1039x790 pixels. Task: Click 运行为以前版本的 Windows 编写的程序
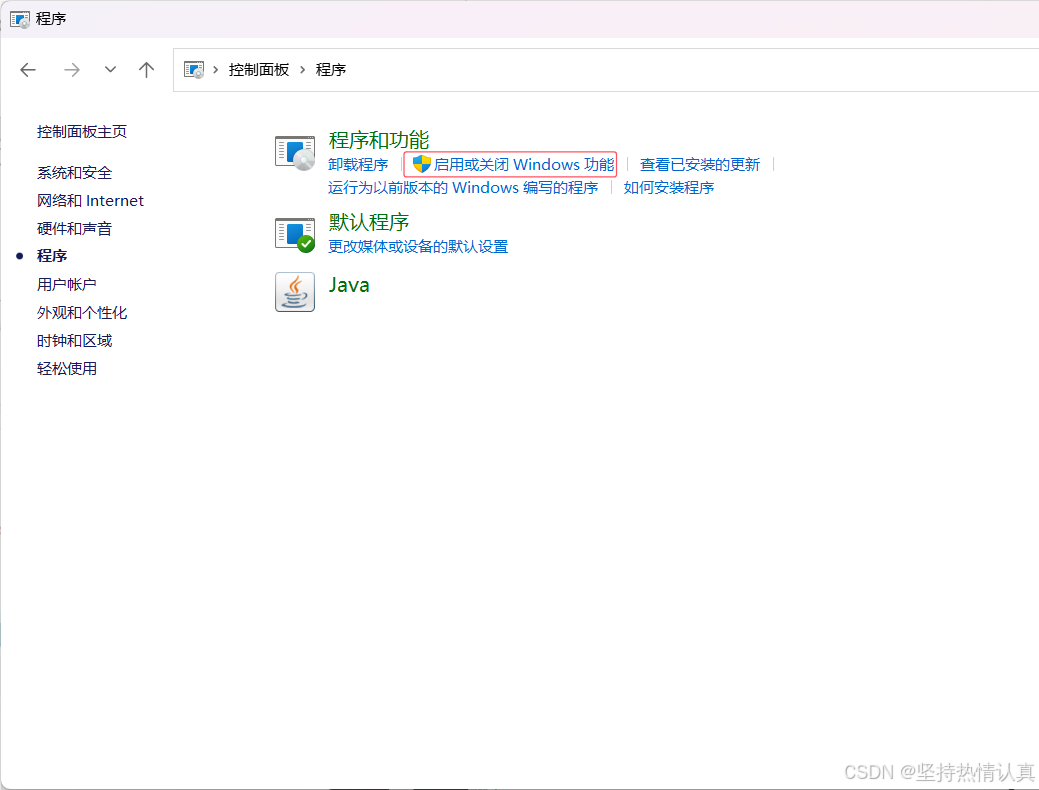point(463,188)
